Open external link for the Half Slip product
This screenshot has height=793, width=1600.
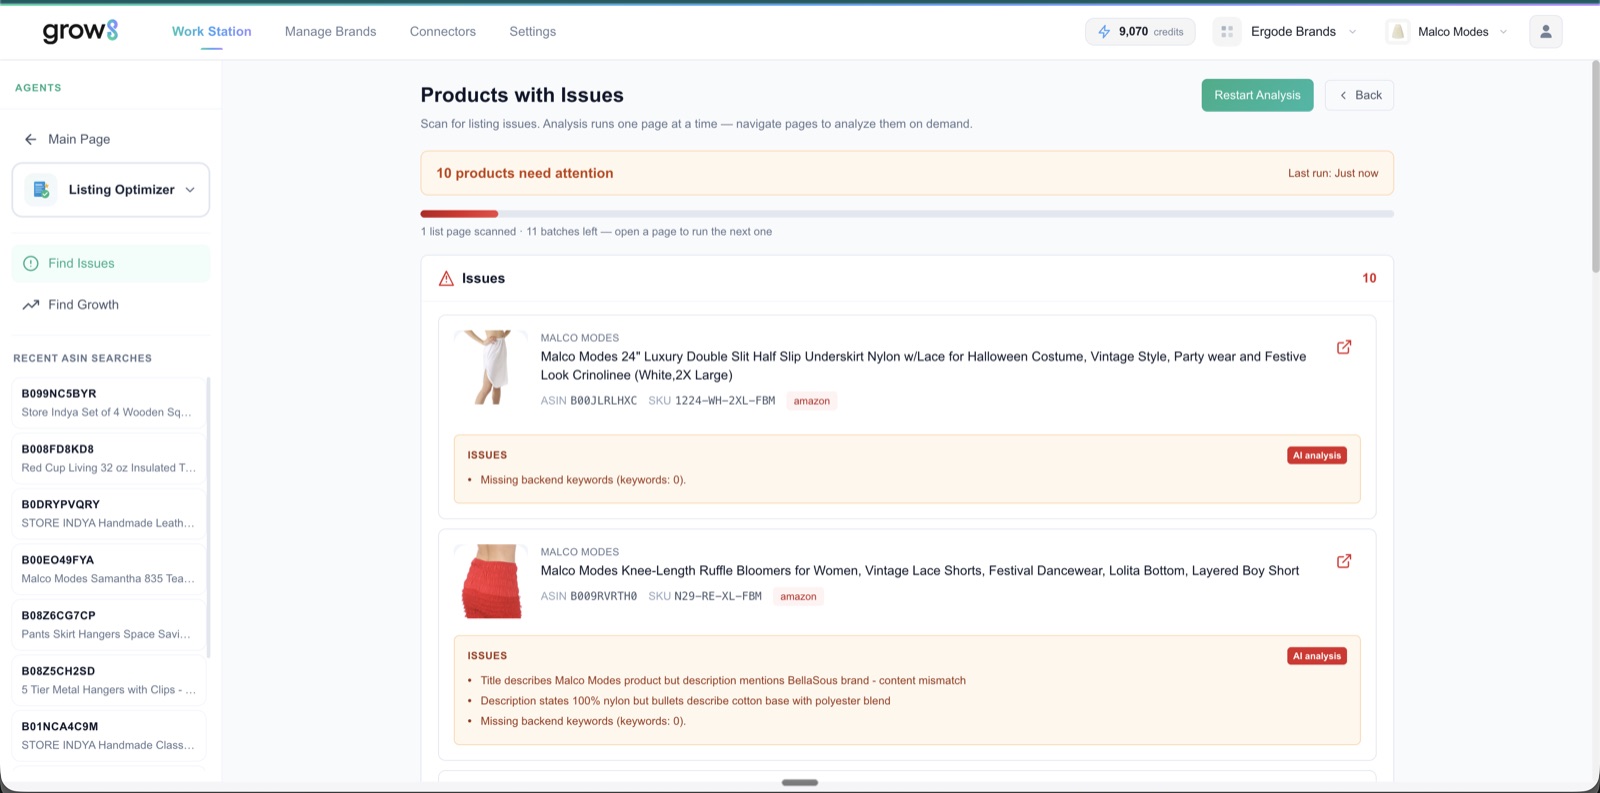click(x=1344, y=347)
